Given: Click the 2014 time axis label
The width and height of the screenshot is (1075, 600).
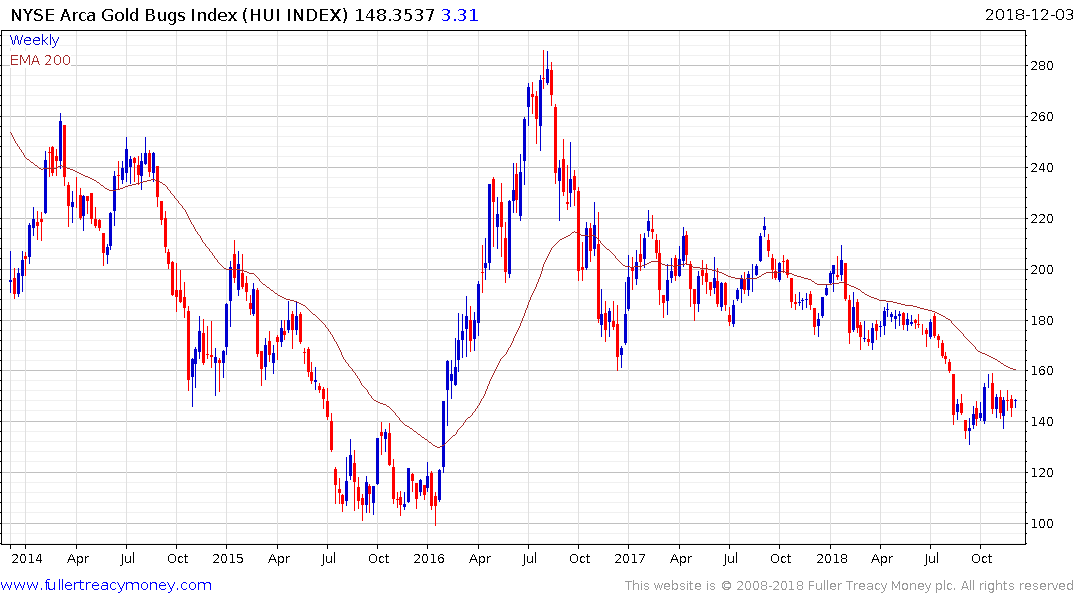Looking at the screenshot, I should click(x=26, y=558).
